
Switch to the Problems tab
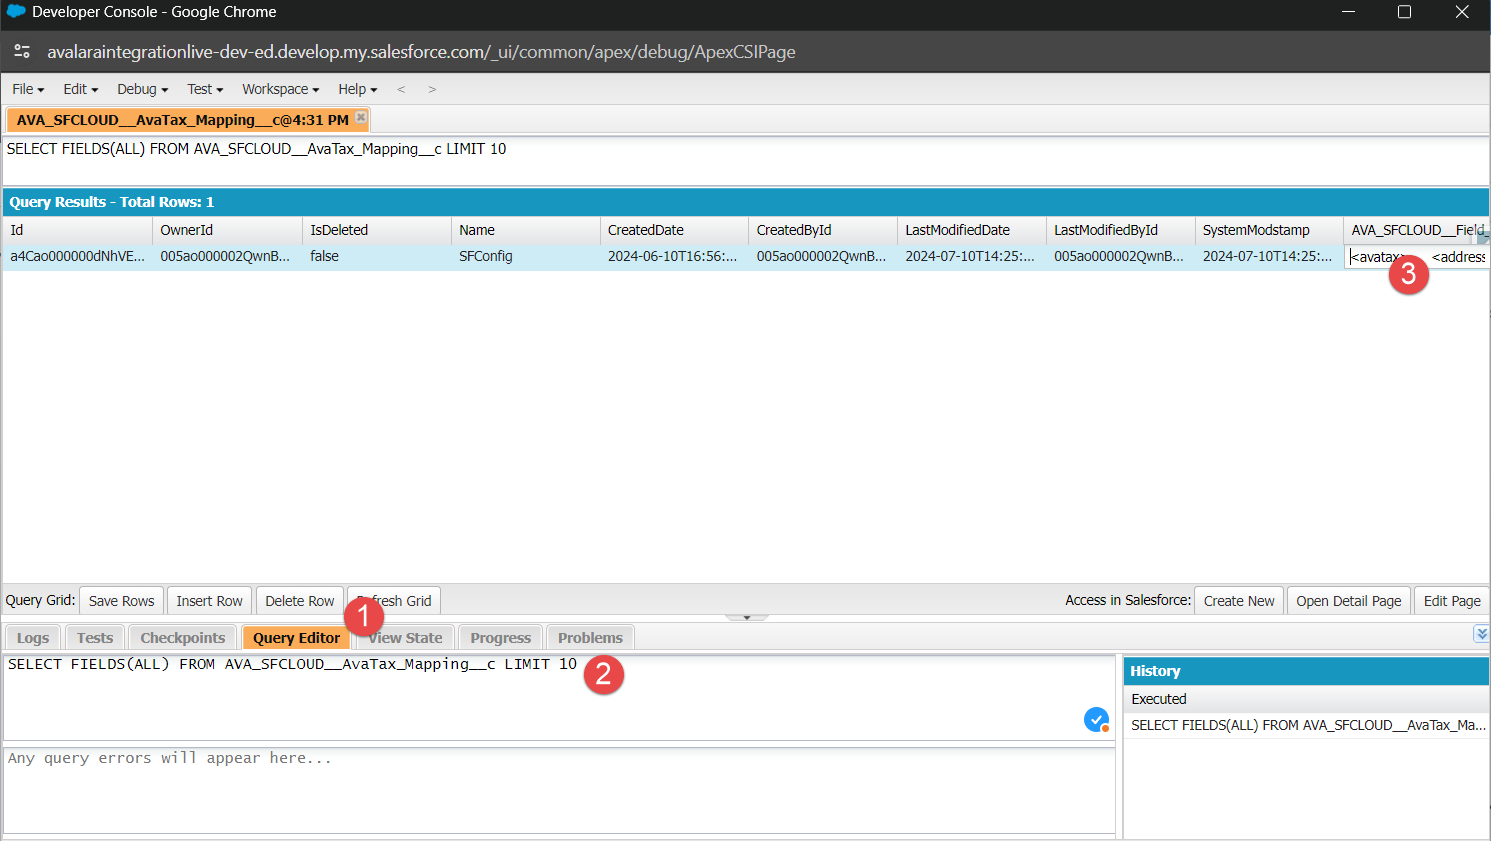click(x=590, y=638)
